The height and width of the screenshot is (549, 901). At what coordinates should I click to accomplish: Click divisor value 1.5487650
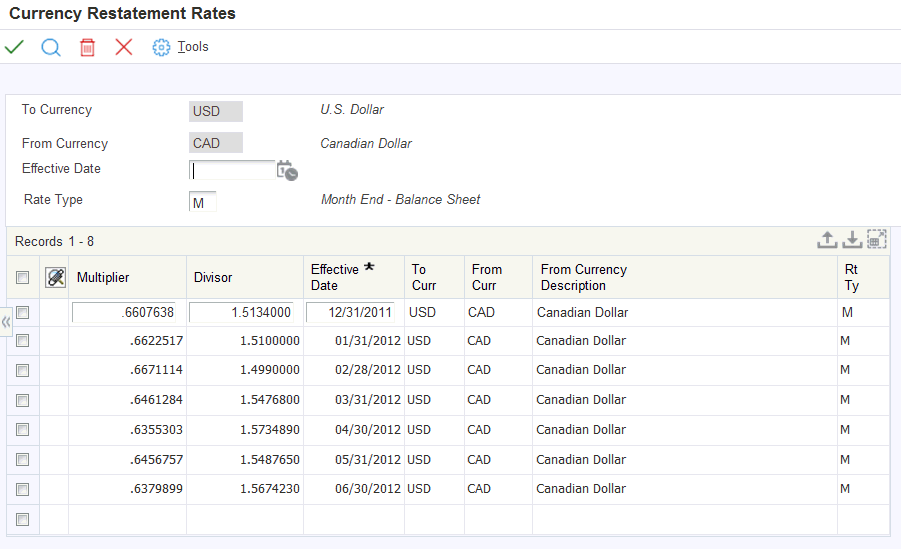click(x=270, y=459)
